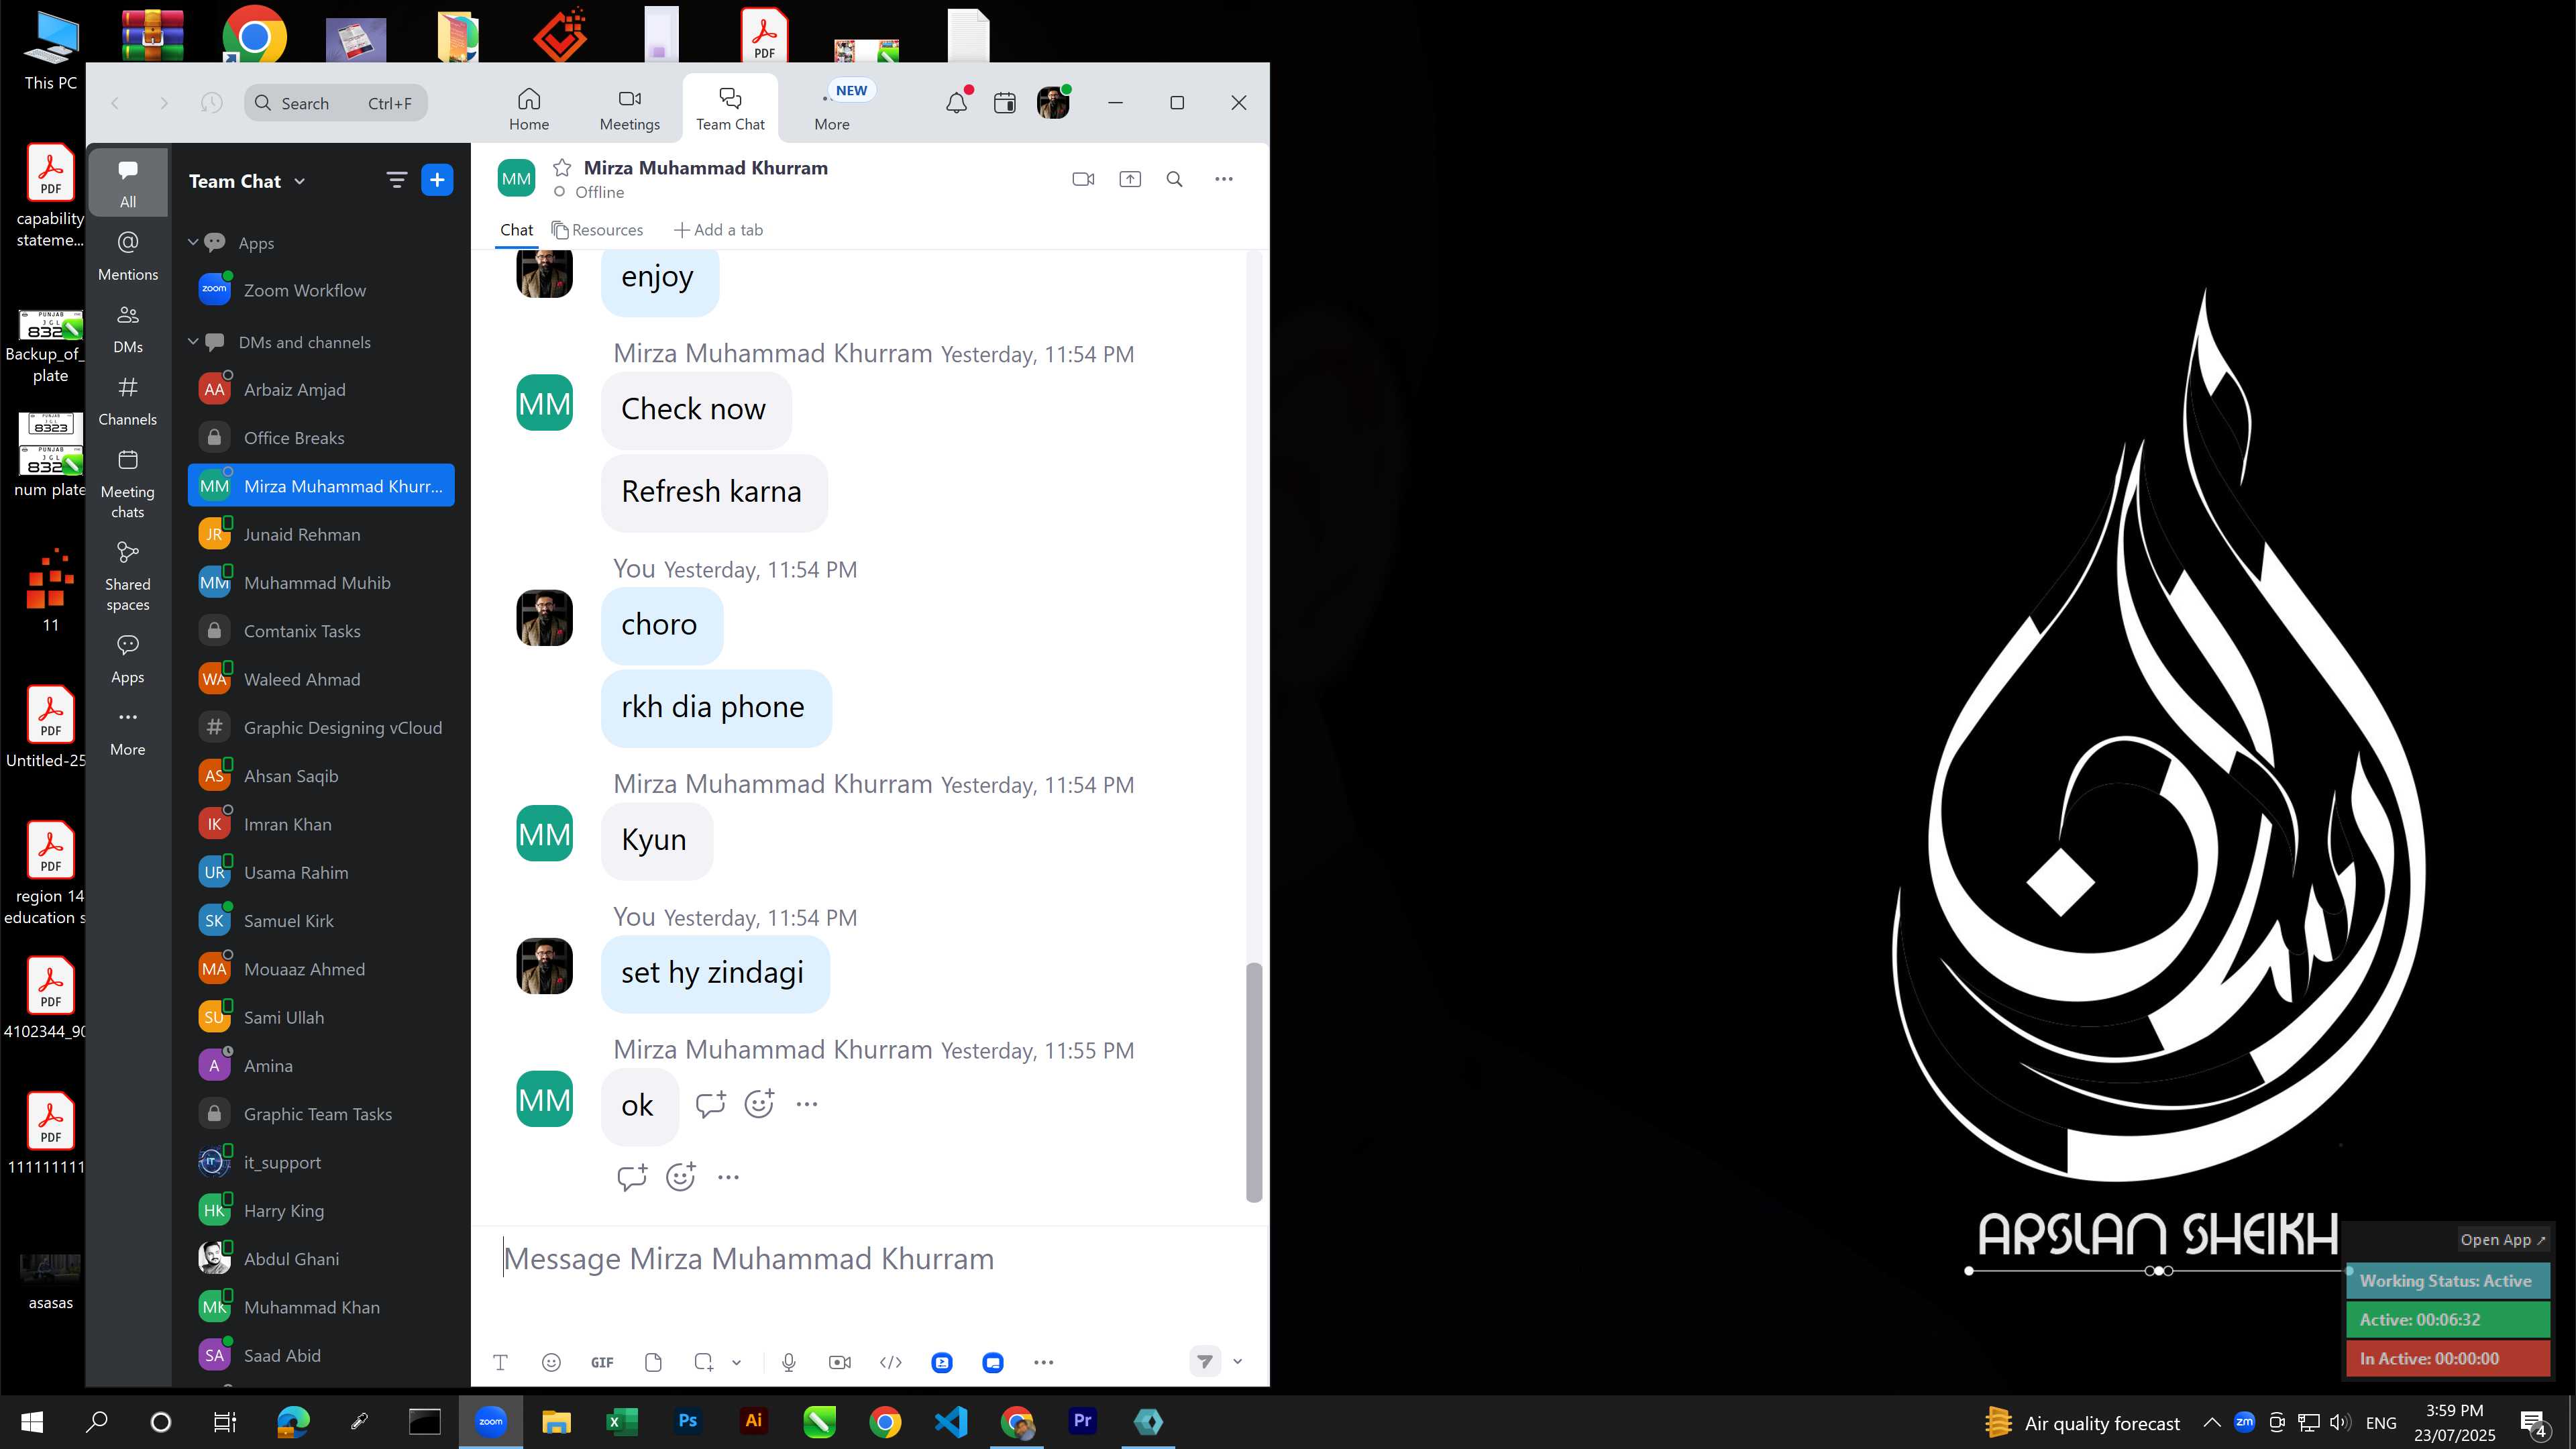
Task: Open Graphic Designing vCloud channel
Action: tap(321, 727)
